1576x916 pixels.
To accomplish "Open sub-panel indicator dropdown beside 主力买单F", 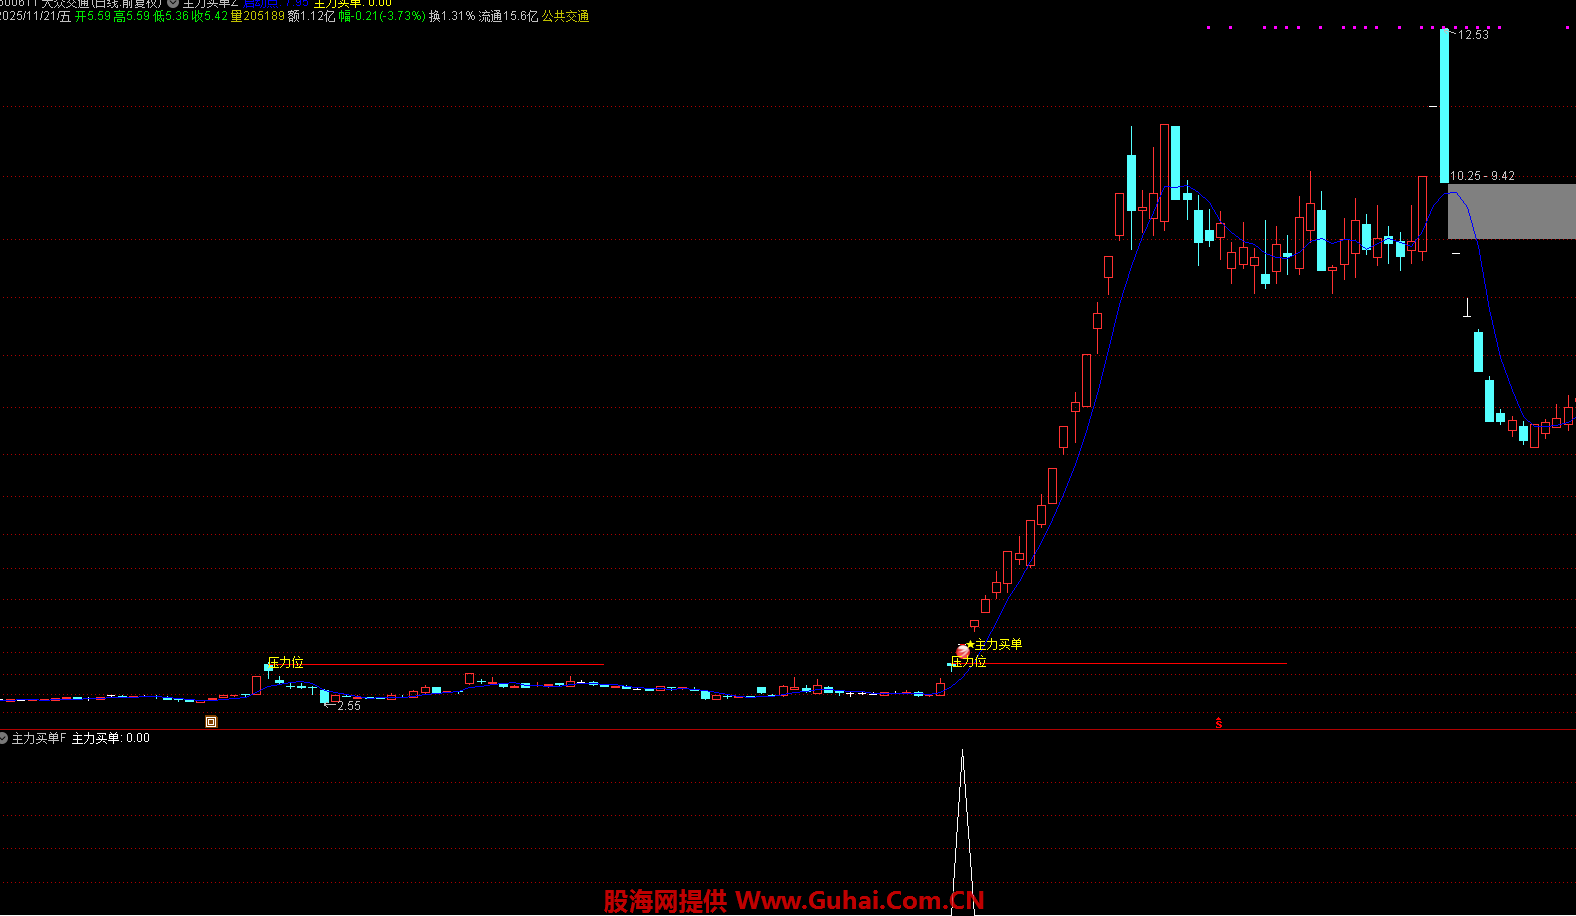I will (x=4, y=738).
